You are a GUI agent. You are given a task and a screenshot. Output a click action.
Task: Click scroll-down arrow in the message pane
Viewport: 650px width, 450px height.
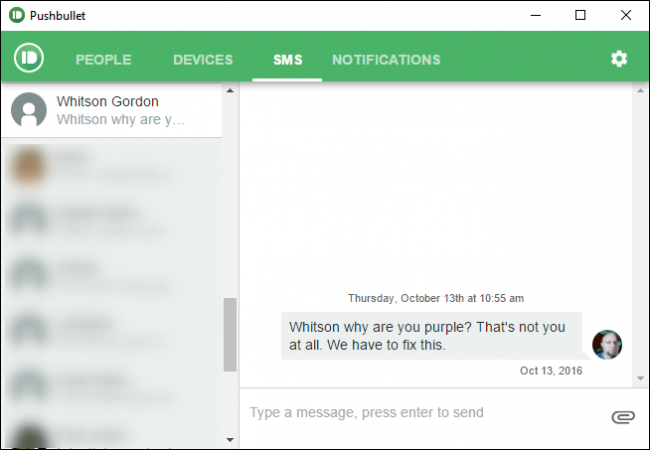[x=640, y=378]
